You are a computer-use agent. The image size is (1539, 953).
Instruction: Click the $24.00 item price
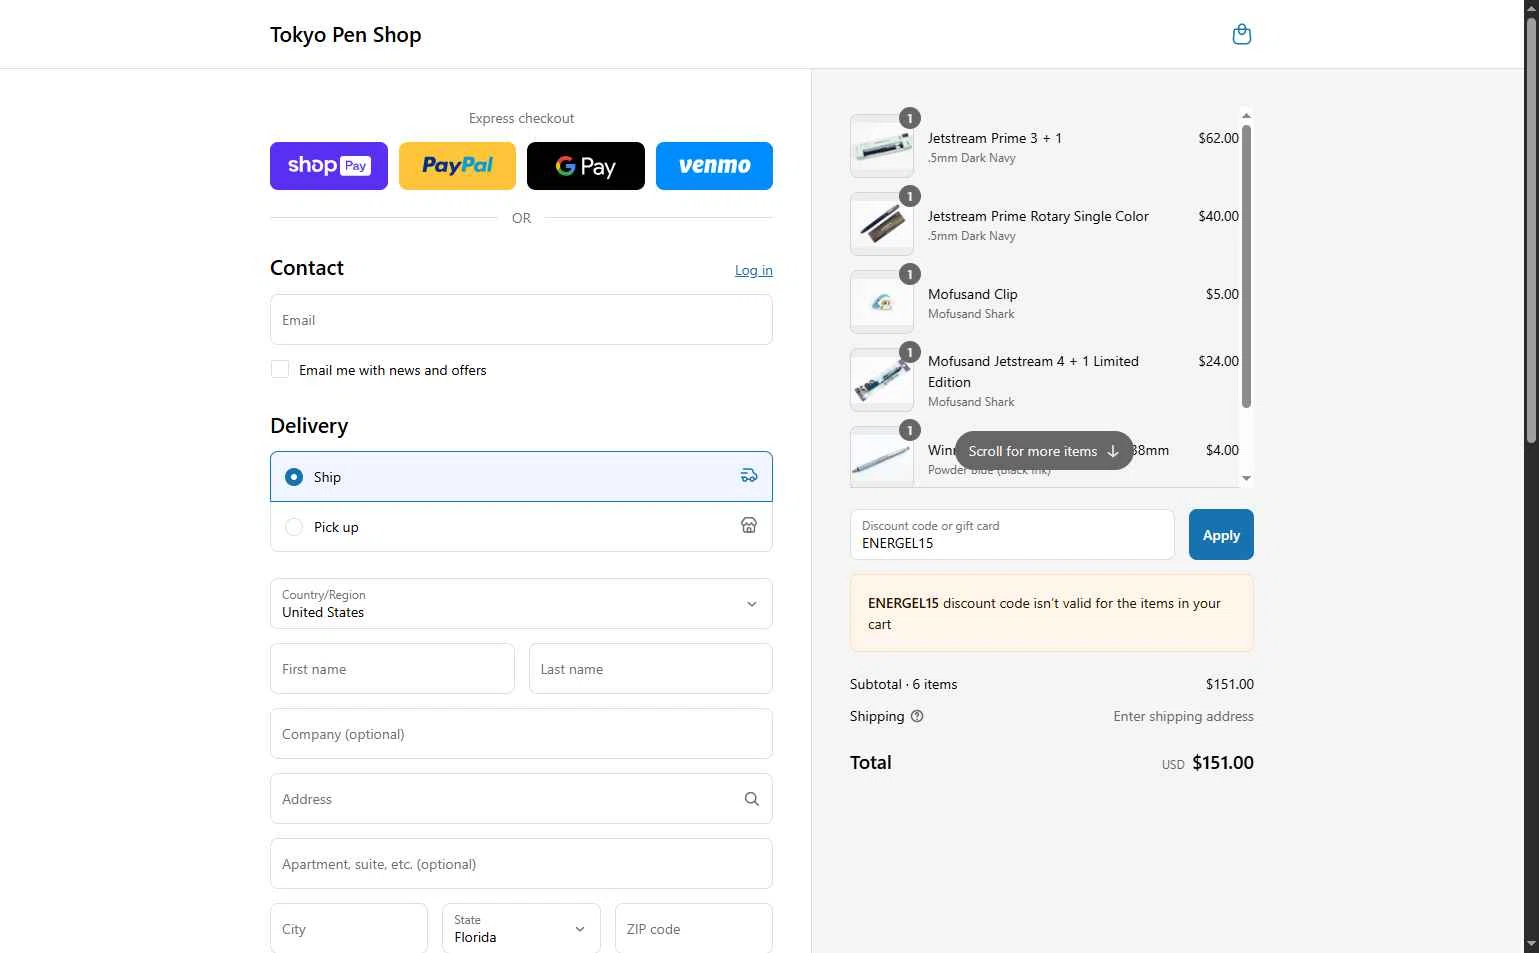(x=1218, y=361)
